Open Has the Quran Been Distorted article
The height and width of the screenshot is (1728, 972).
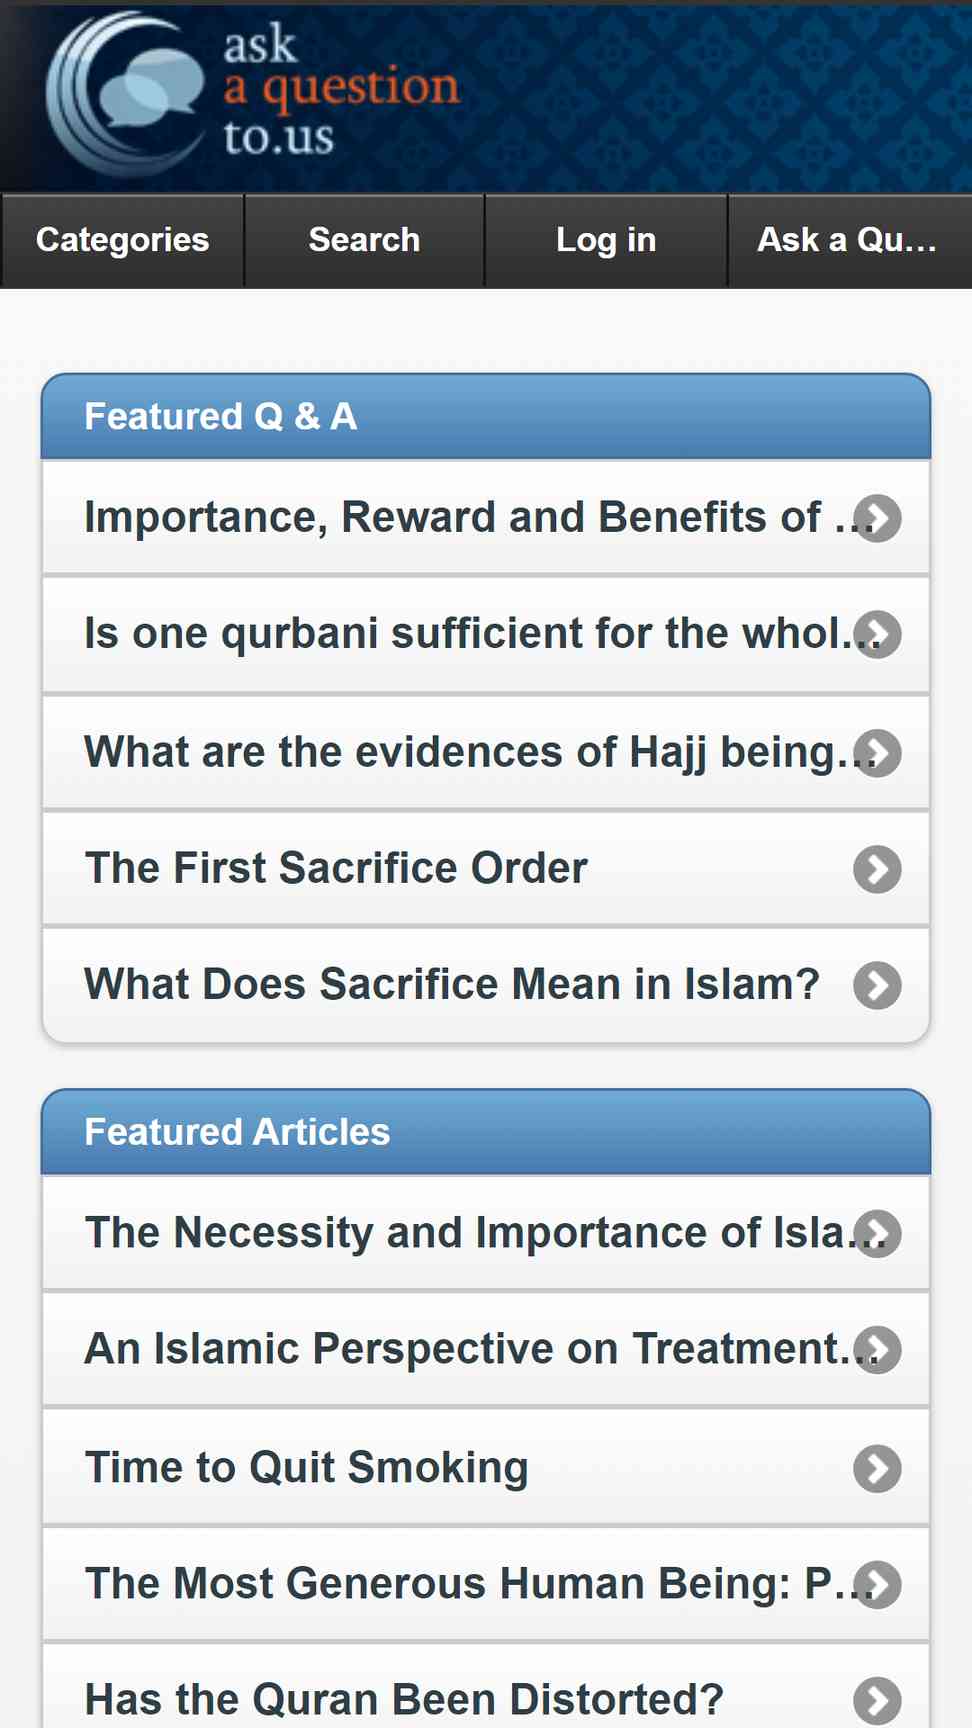point(486,1690)
